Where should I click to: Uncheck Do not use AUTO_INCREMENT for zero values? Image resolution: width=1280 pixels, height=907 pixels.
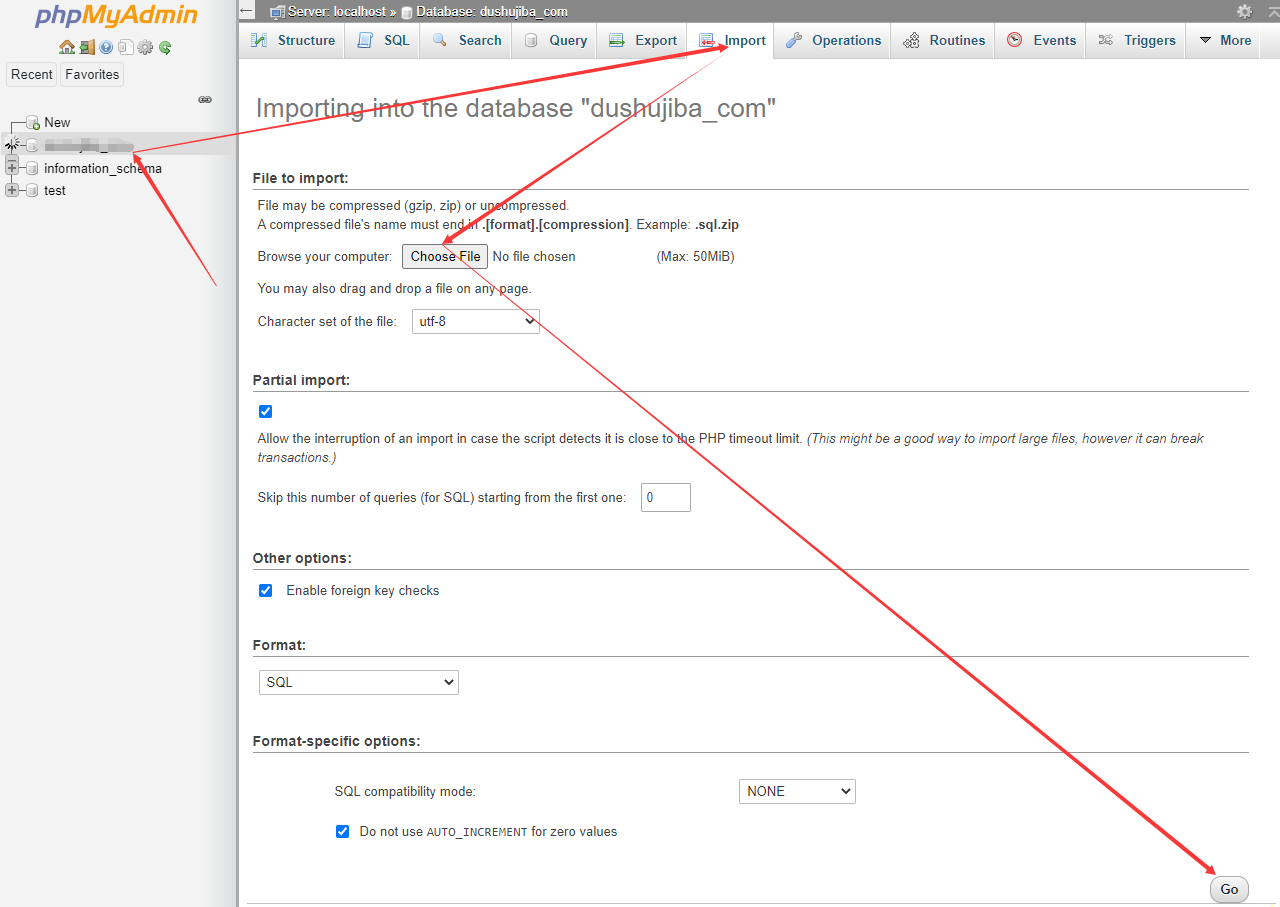tap(342, 831)
